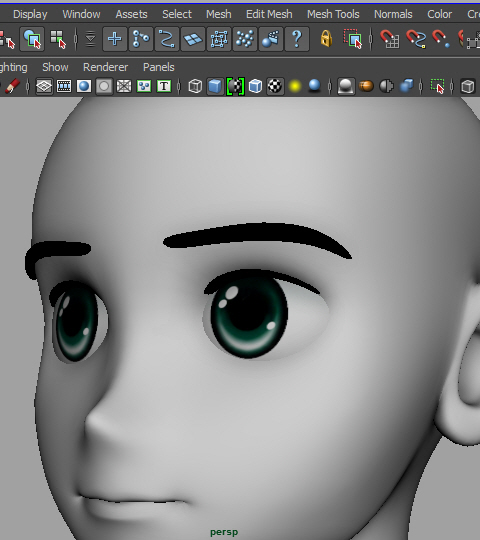
Task: Enable snap to grids magnet
Action: coord(389,39)
